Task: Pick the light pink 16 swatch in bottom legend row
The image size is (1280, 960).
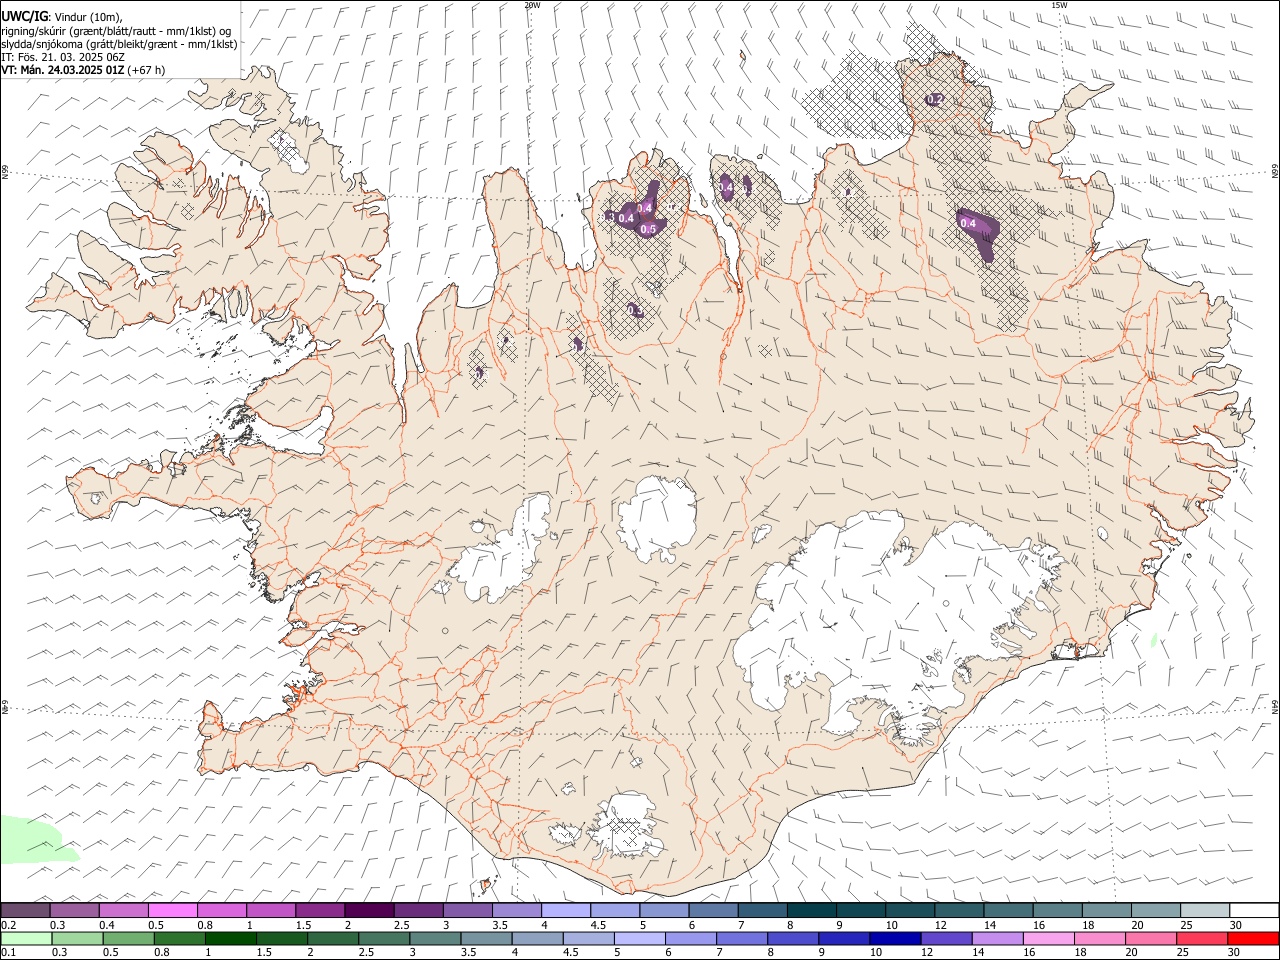Action: click(x=1048, y=939)
